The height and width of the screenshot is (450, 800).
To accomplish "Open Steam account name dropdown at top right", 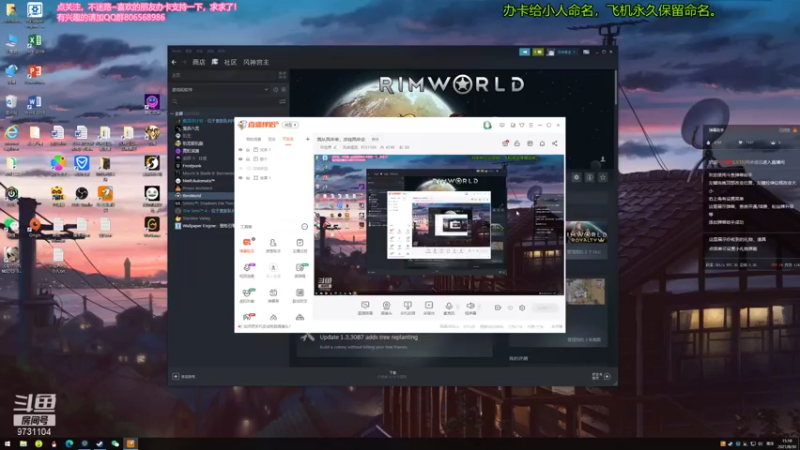I will click(x=566, y=52).
